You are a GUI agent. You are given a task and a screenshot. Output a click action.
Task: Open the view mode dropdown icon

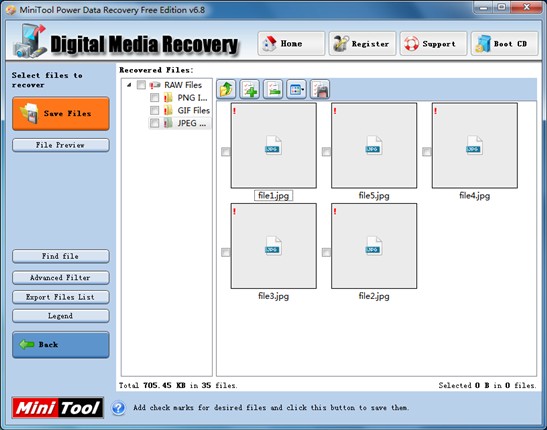(x=297, y=89)
